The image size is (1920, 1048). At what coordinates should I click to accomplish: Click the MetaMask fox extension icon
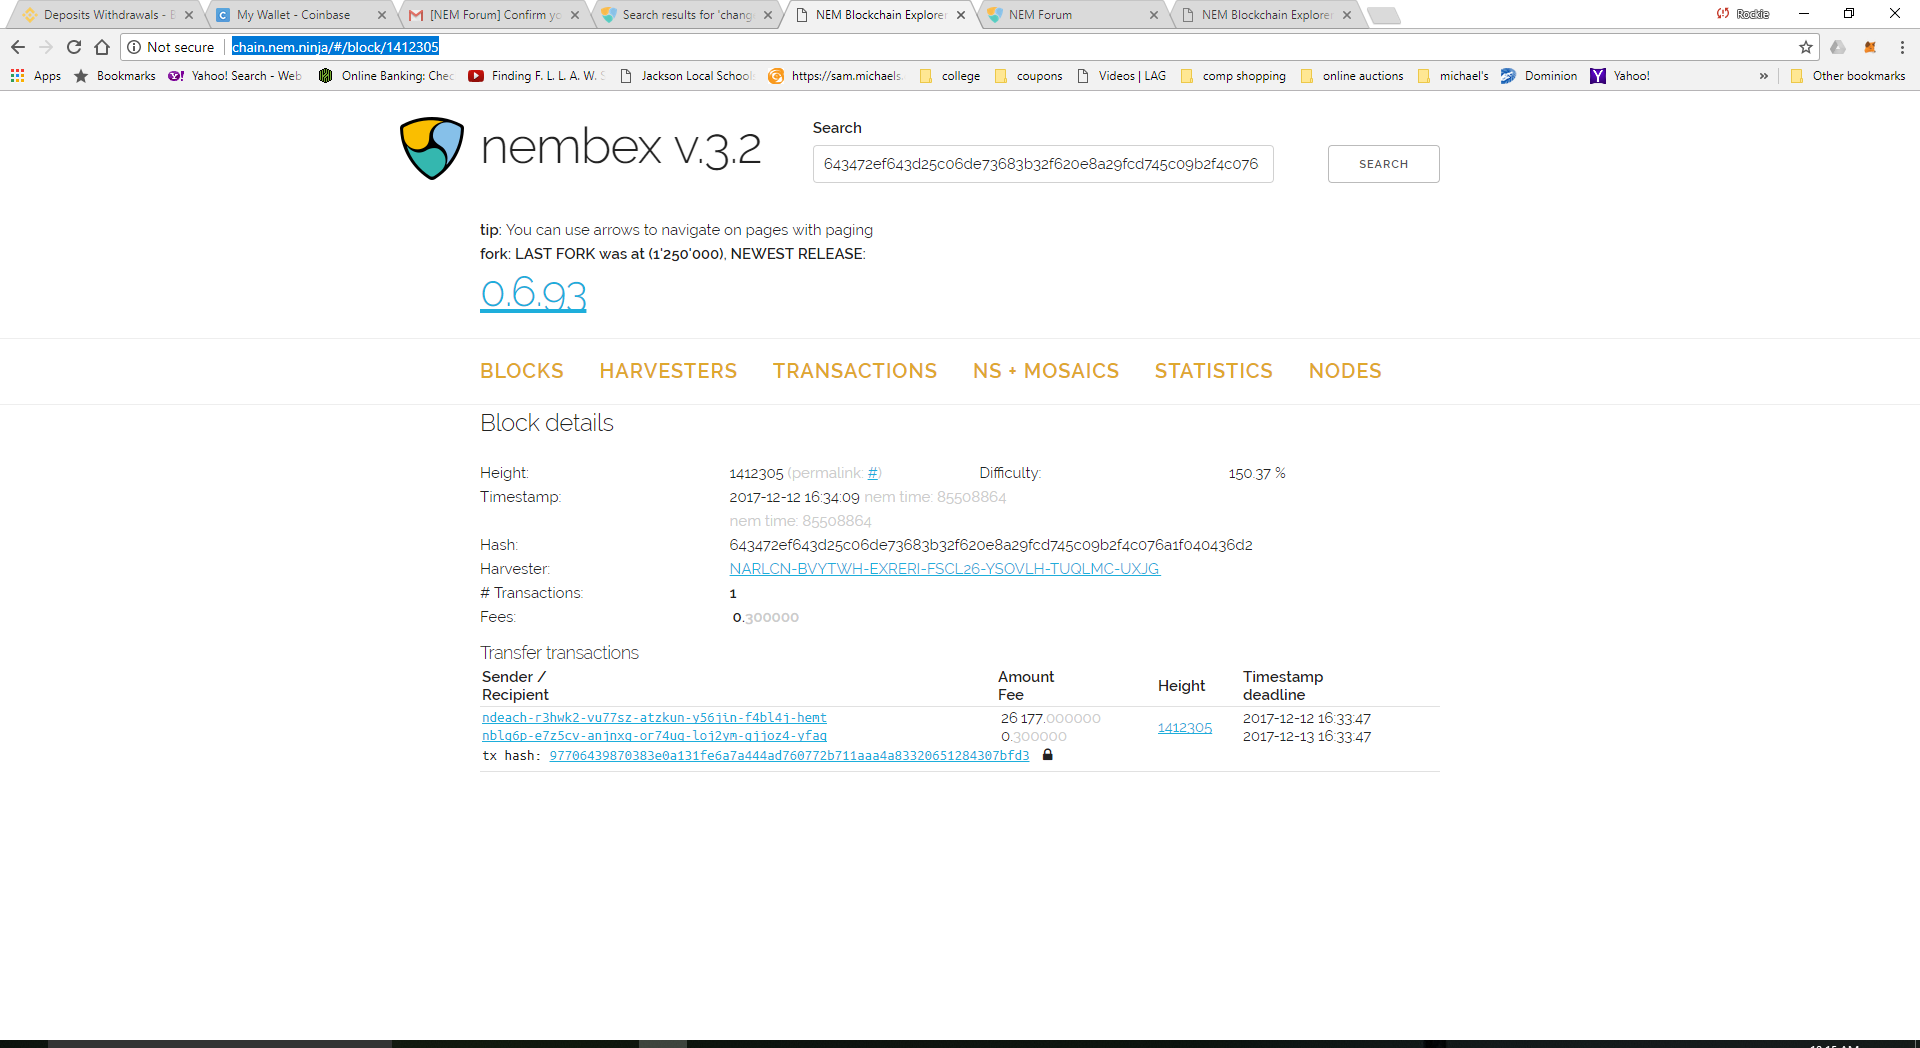click(1870, 47)
